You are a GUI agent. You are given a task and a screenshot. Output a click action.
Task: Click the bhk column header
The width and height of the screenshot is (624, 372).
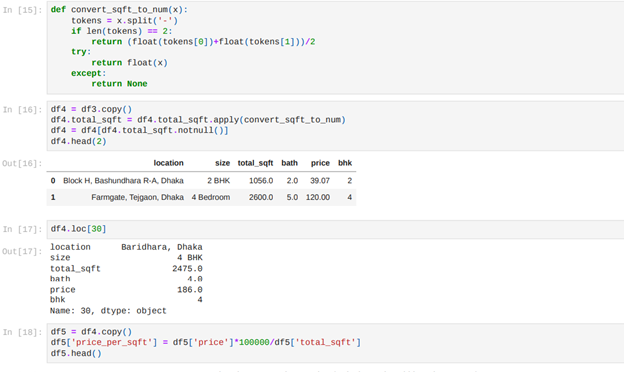345,163
